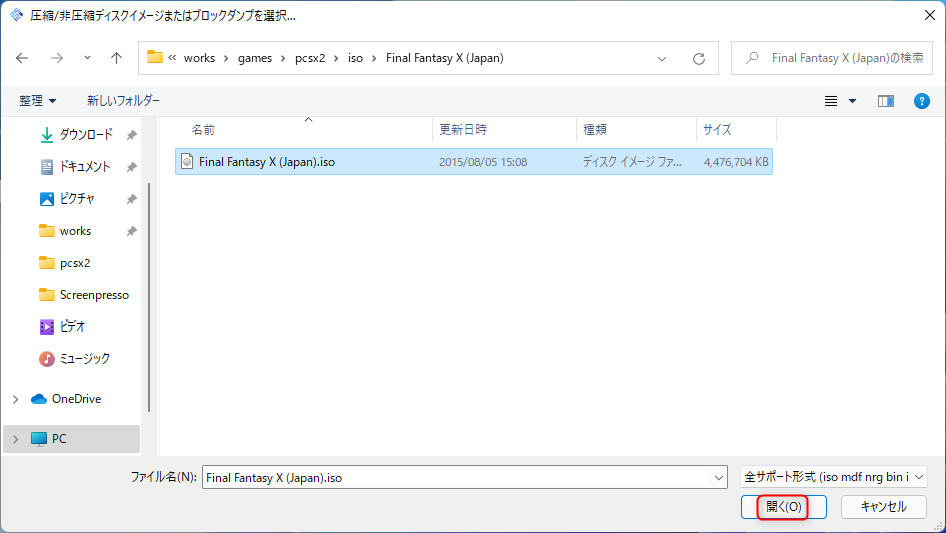Screen dimensions: 946x533
Task: Click the search magnifier icon
Action: (752, 58)
